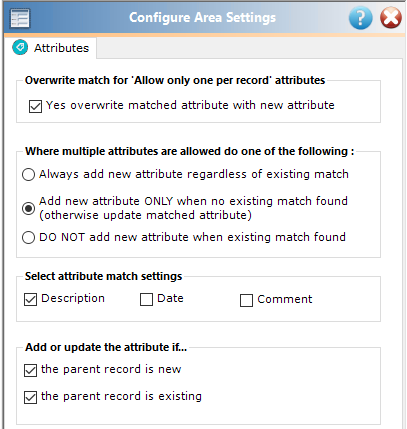Screen dimensions: 407x429
Task: Tick the Comment match checkbox
Action: 246,300
